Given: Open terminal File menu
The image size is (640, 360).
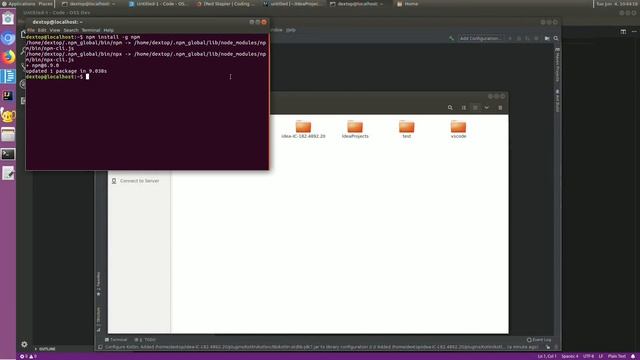Looking at the screenshot, I should (31, 30).
